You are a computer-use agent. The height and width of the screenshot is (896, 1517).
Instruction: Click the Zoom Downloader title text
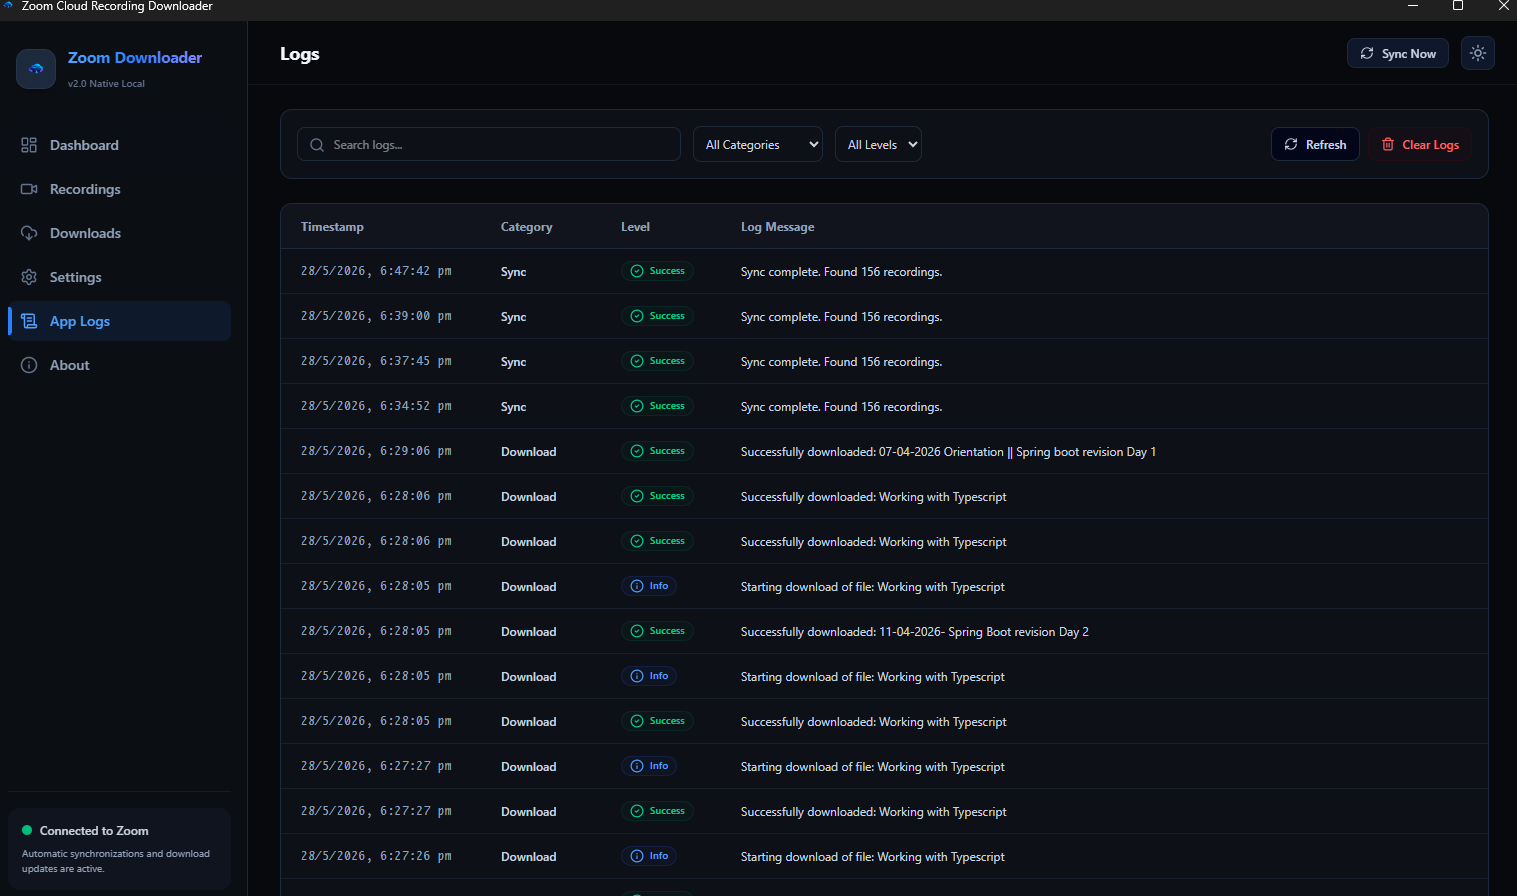(135, 58)
